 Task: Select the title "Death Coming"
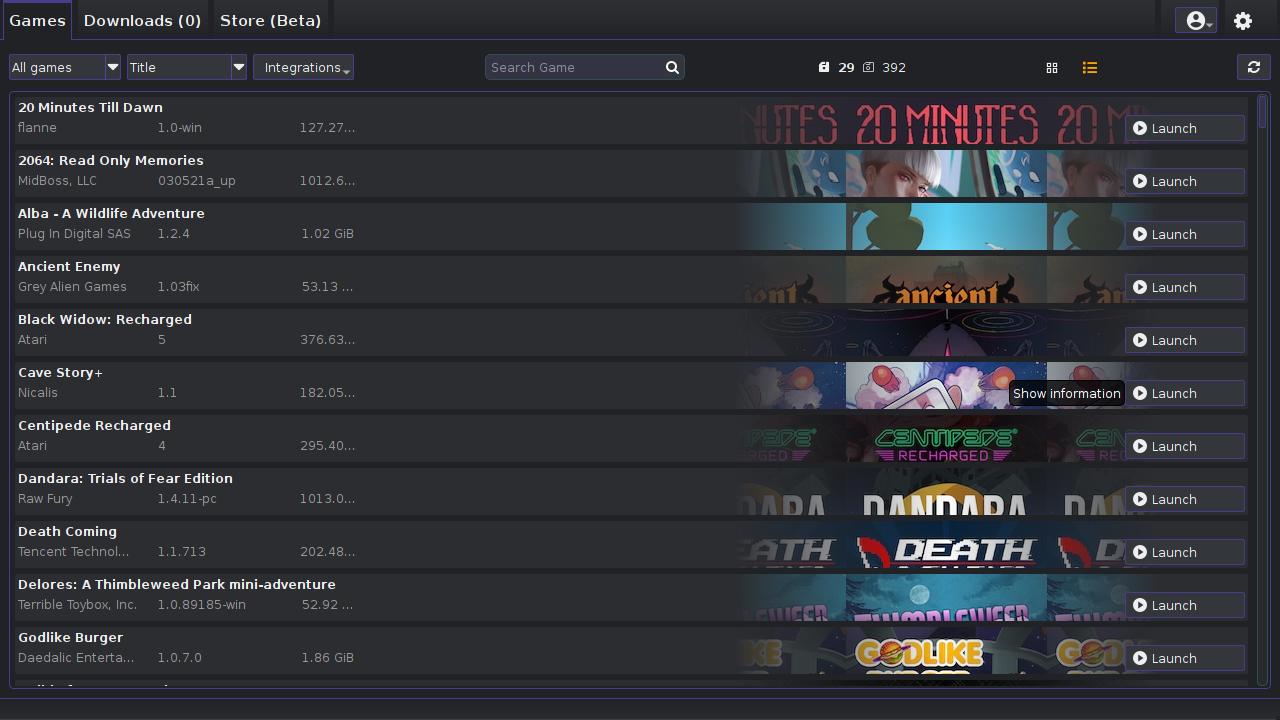pyautogui.click(x=67, y=531)
